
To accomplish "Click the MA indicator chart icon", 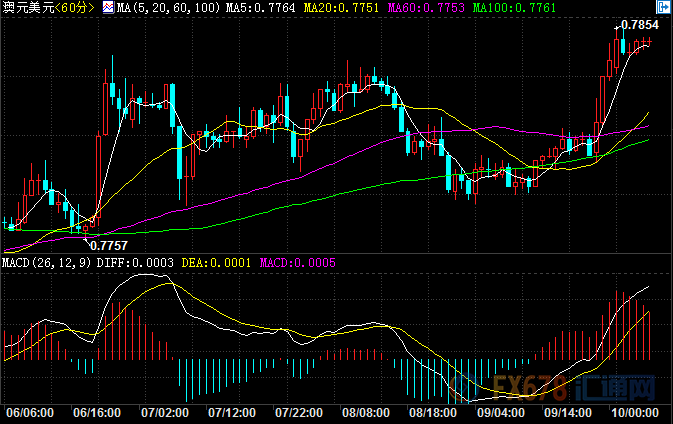I will coord(109,8).
